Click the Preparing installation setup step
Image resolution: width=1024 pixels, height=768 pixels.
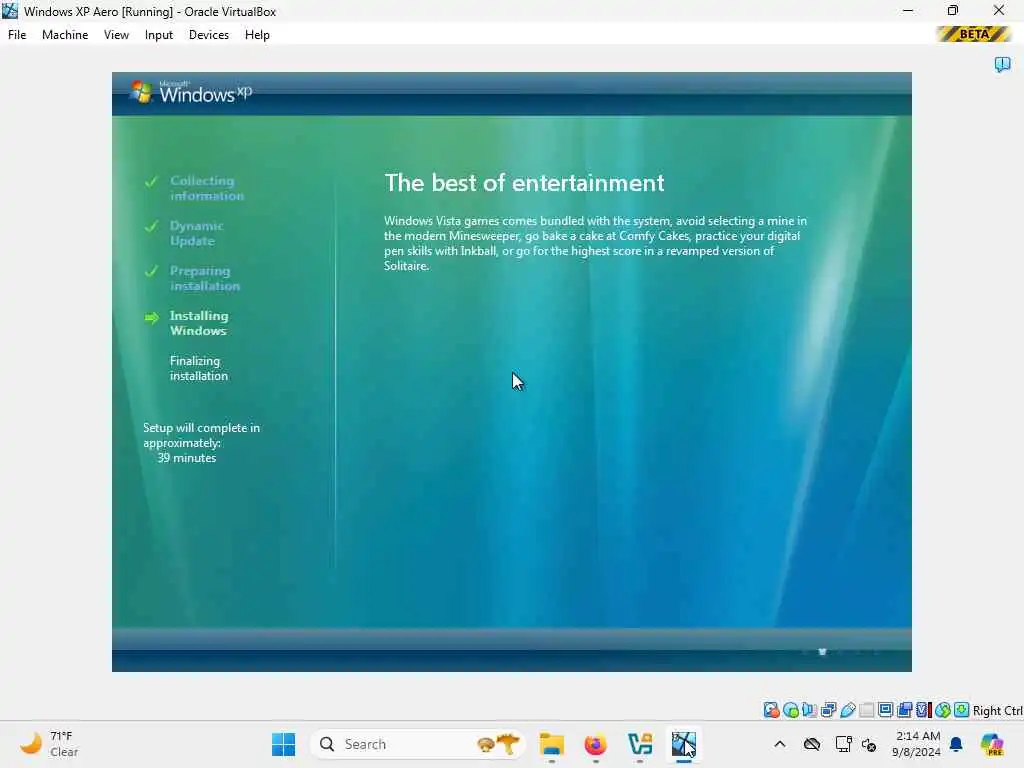(204, 278)
